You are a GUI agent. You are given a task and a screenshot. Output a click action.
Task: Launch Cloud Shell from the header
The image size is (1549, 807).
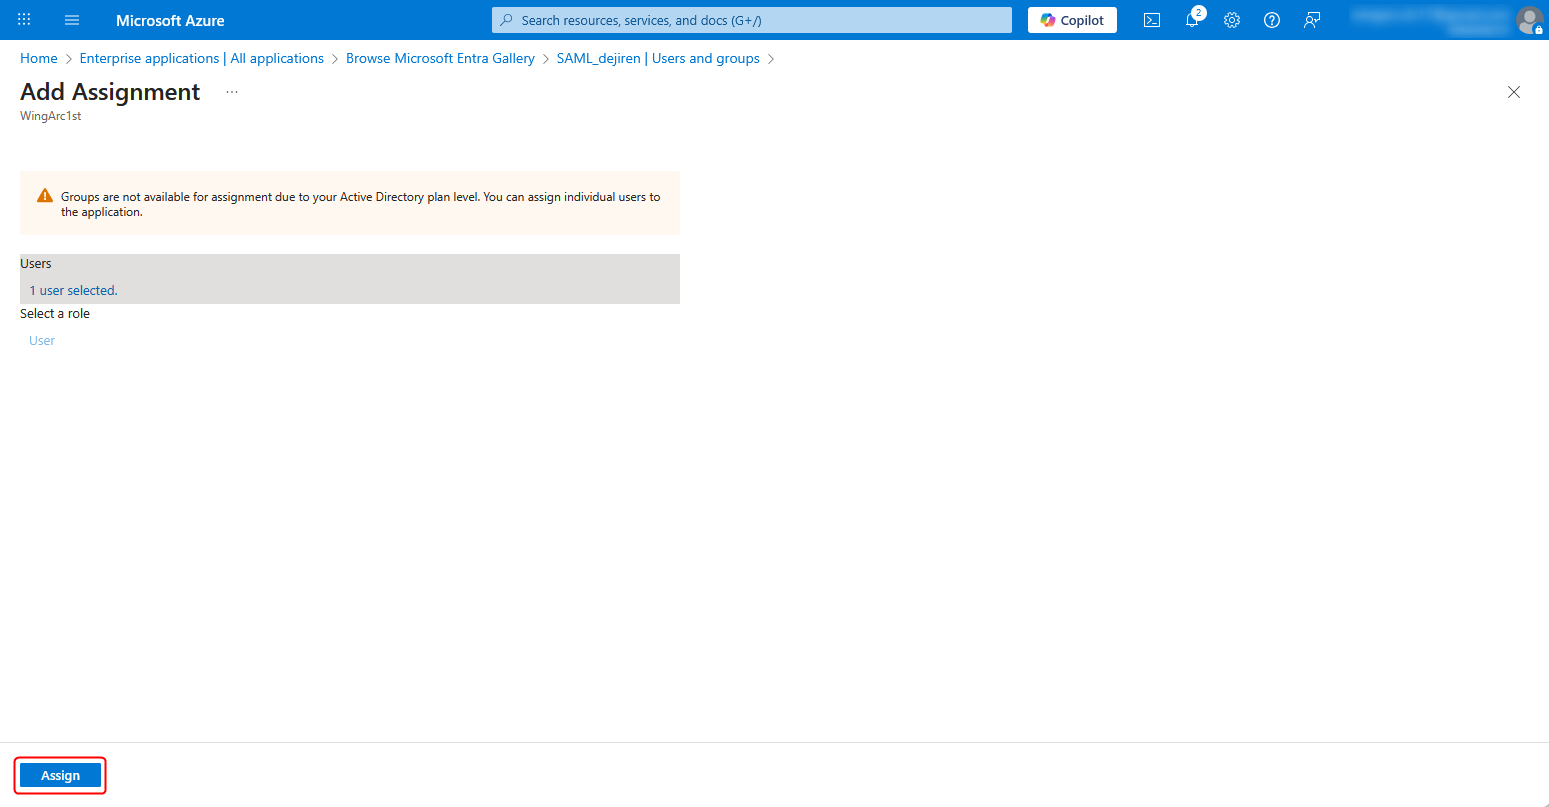point(1152,20)
